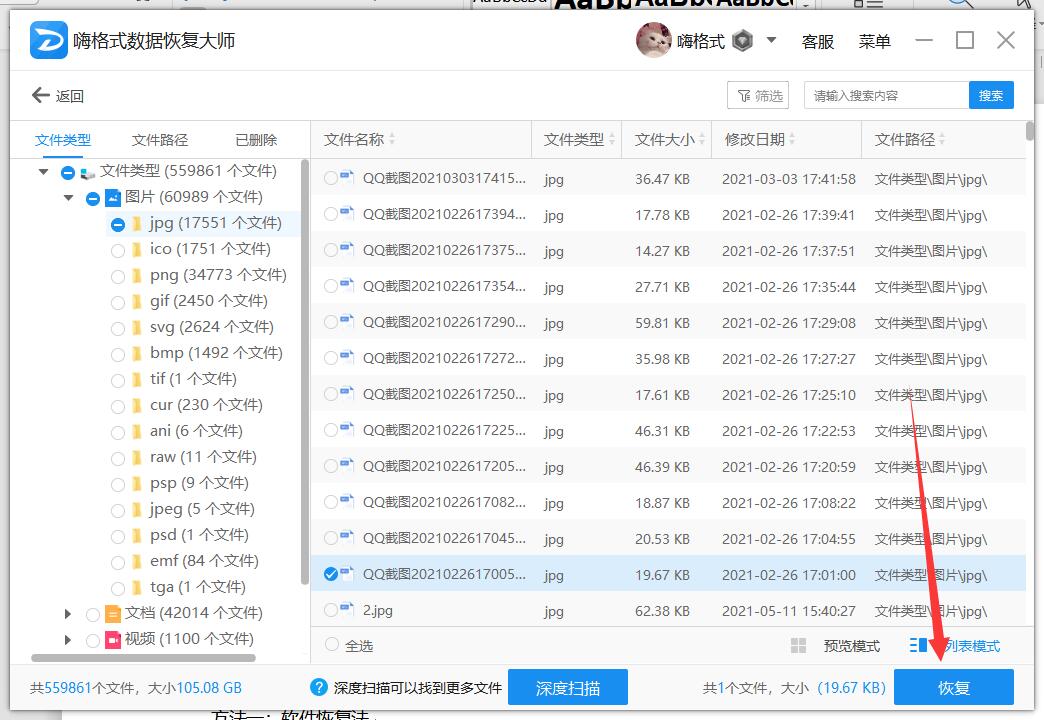This screenshot has width=1044, height=720.
Task: Click the raw folder icon
Action: pyautogui.click(x=136, y=457)
